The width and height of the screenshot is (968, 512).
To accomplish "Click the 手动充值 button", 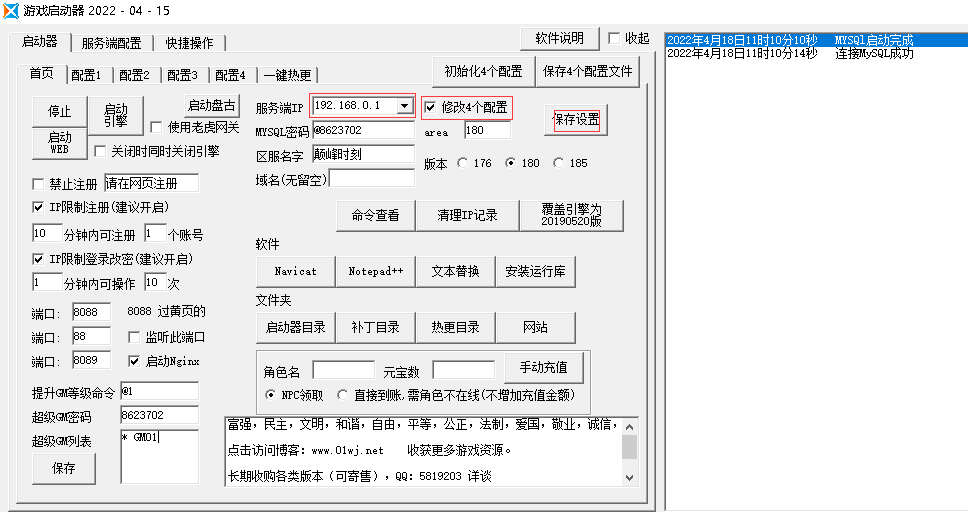I will click(x=543, y=368).
